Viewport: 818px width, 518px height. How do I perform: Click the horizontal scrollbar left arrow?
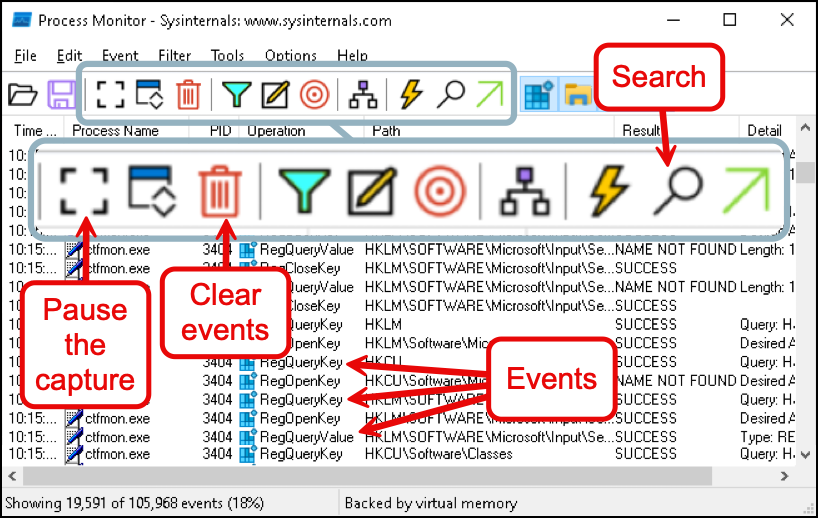tap(13, 476)
